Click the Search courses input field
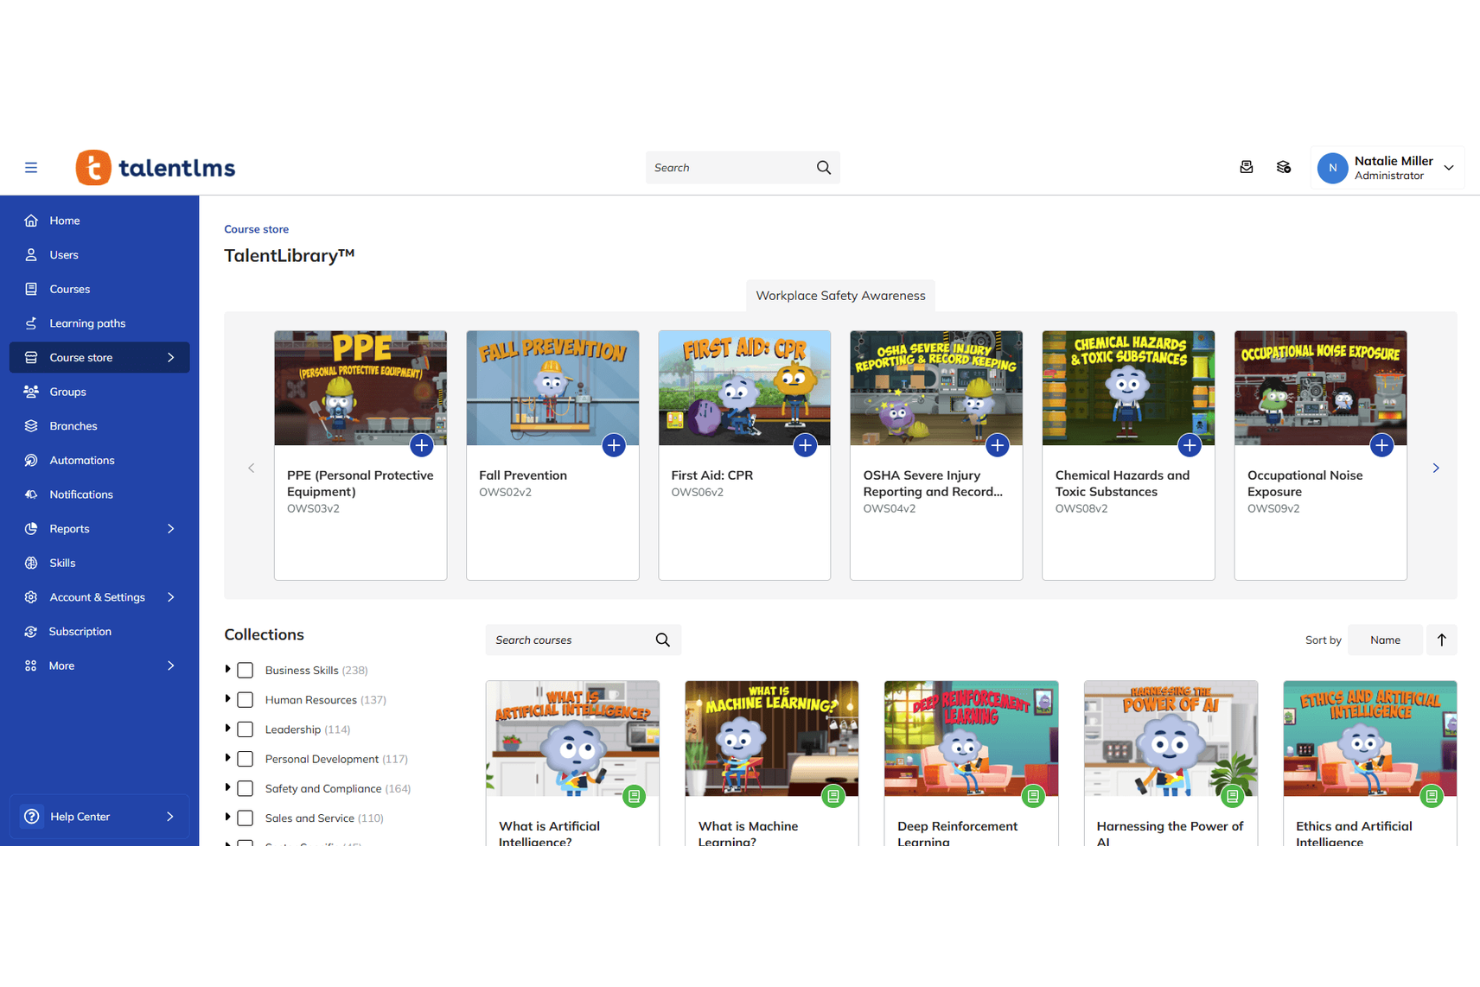Viewport: 1480px width, 987px height. pos(569,640)
